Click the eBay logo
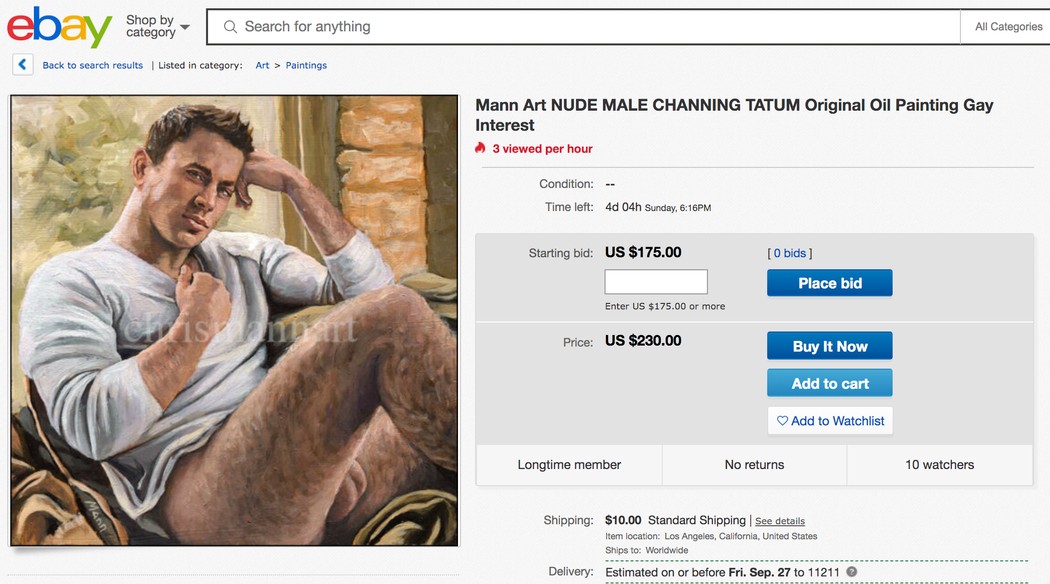 tap(59, 27)
